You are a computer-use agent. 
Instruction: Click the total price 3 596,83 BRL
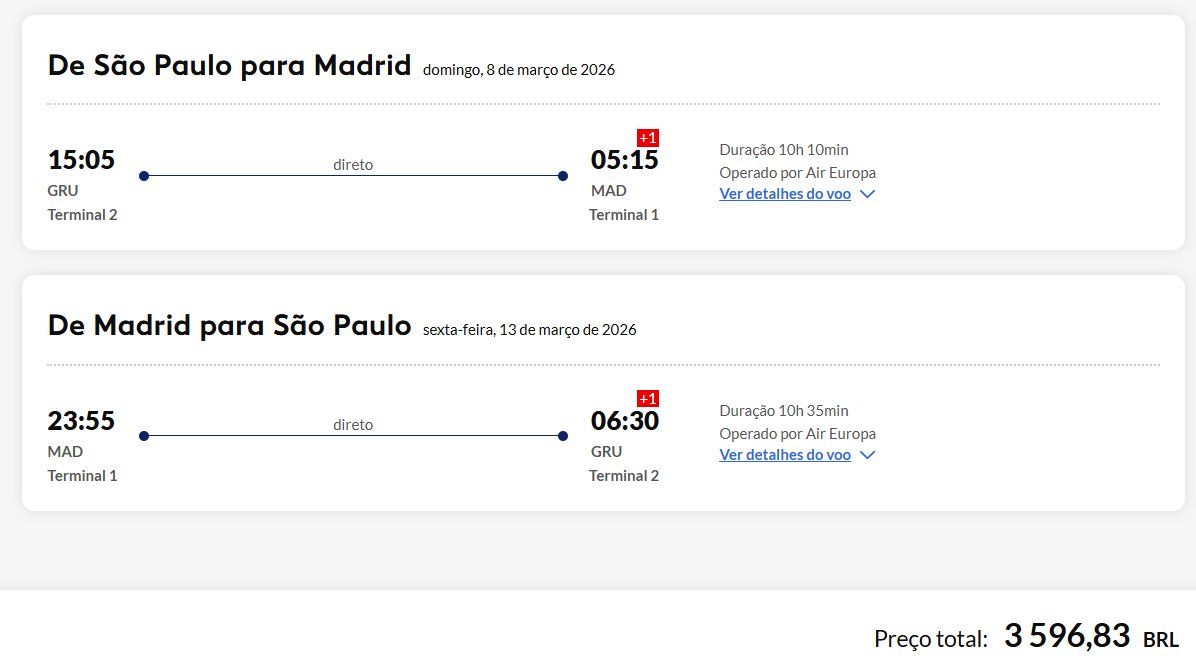(1091, 636)
